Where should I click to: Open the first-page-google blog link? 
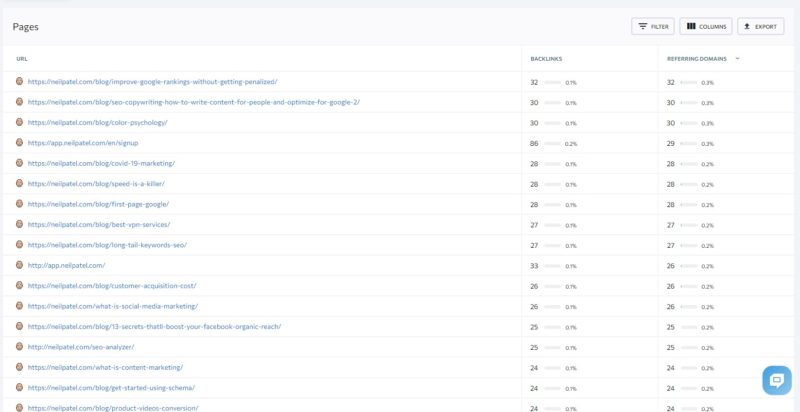(98, 204)
